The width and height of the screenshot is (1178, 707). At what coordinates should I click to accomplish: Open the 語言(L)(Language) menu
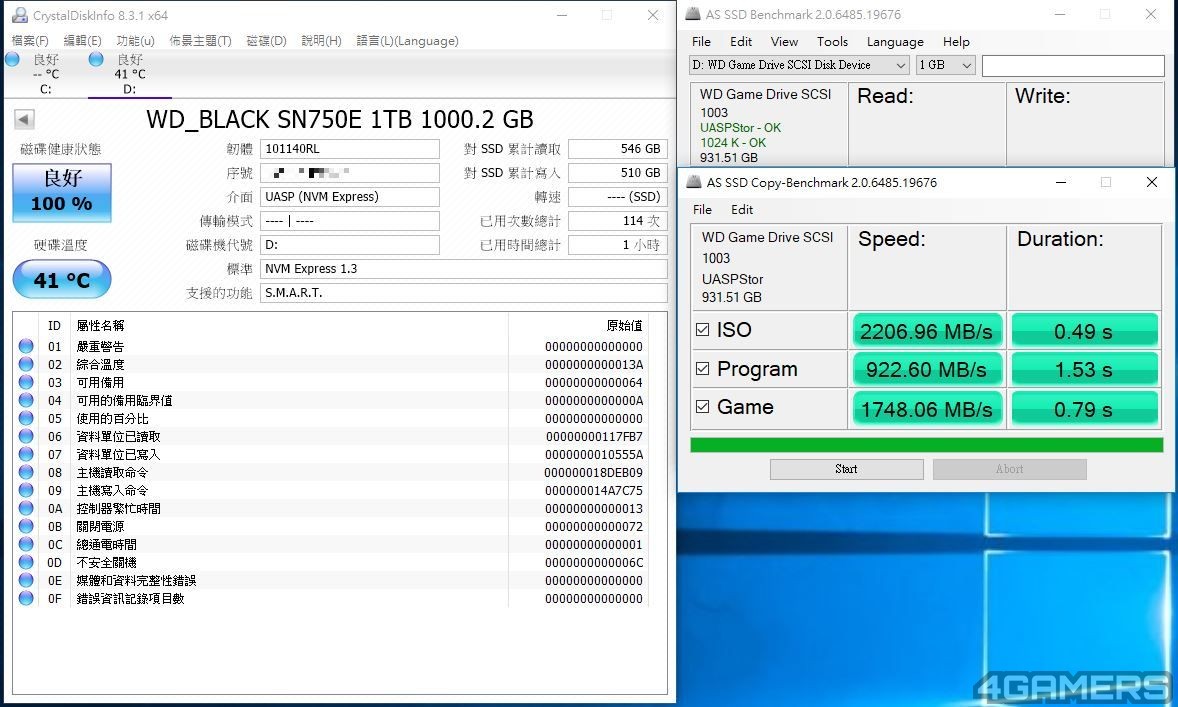(407, 41)
